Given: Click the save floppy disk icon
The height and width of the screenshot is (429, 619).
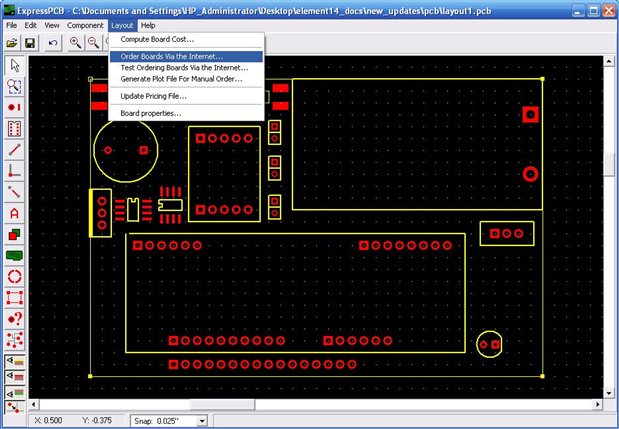Looking at the screenshot, I should pyautogui.click(x=30, y=43).
